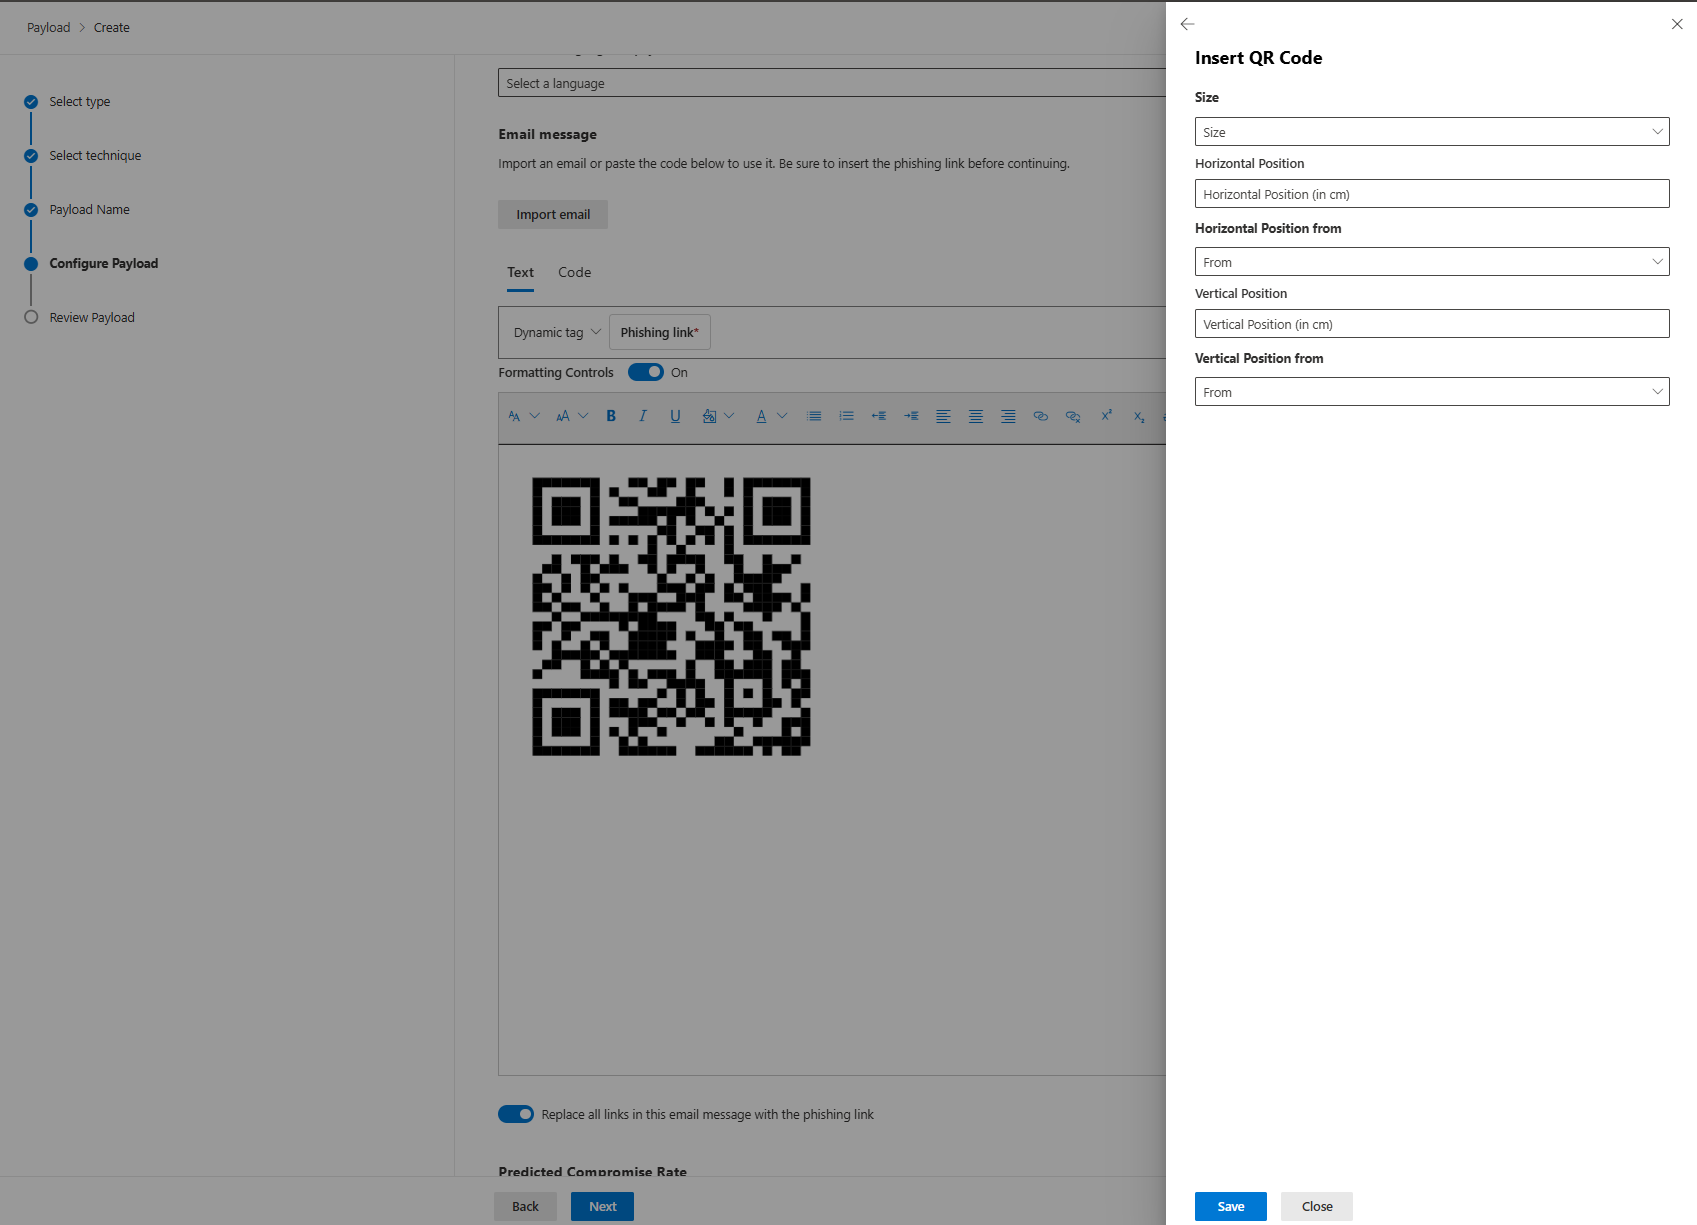1697x1225 pixels.
Task: Turn off the Formatting Controls toggle
Action: point(646,372)
